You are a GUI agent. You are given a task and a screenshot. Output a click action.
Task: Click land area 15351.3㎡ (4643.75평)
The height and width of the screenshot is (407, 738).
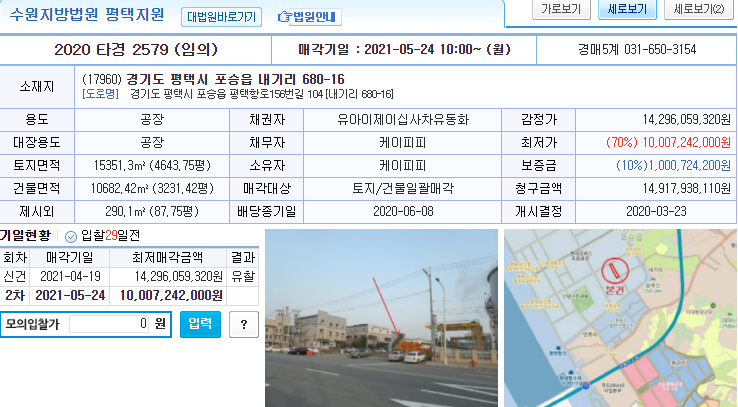tap(152, 166)
